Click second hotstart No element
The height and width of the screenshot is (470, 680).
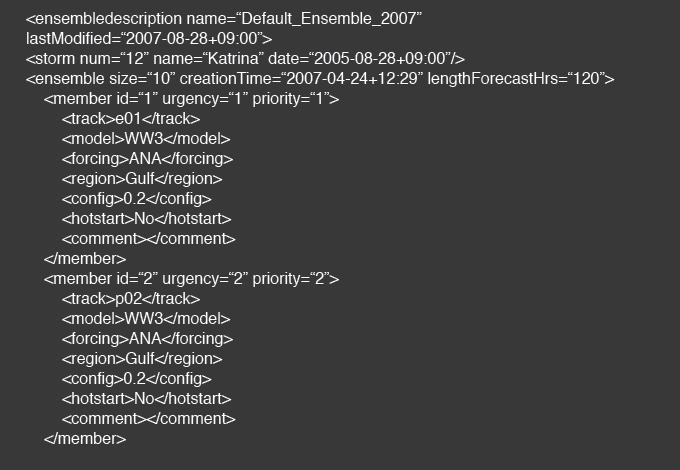click(147, 398)
